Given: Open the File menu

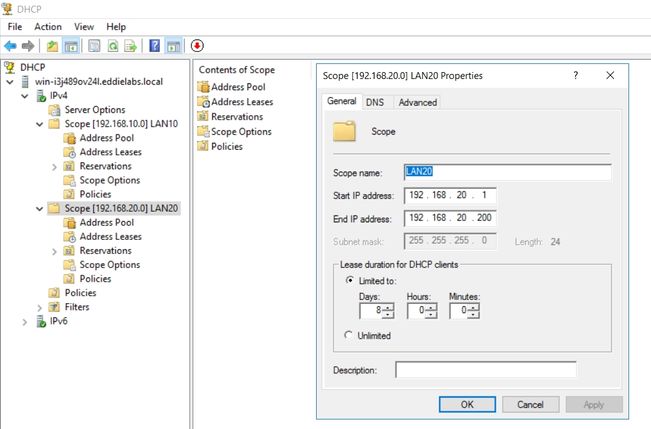Looking at the screenshot, I should click(x=15, y=27).
